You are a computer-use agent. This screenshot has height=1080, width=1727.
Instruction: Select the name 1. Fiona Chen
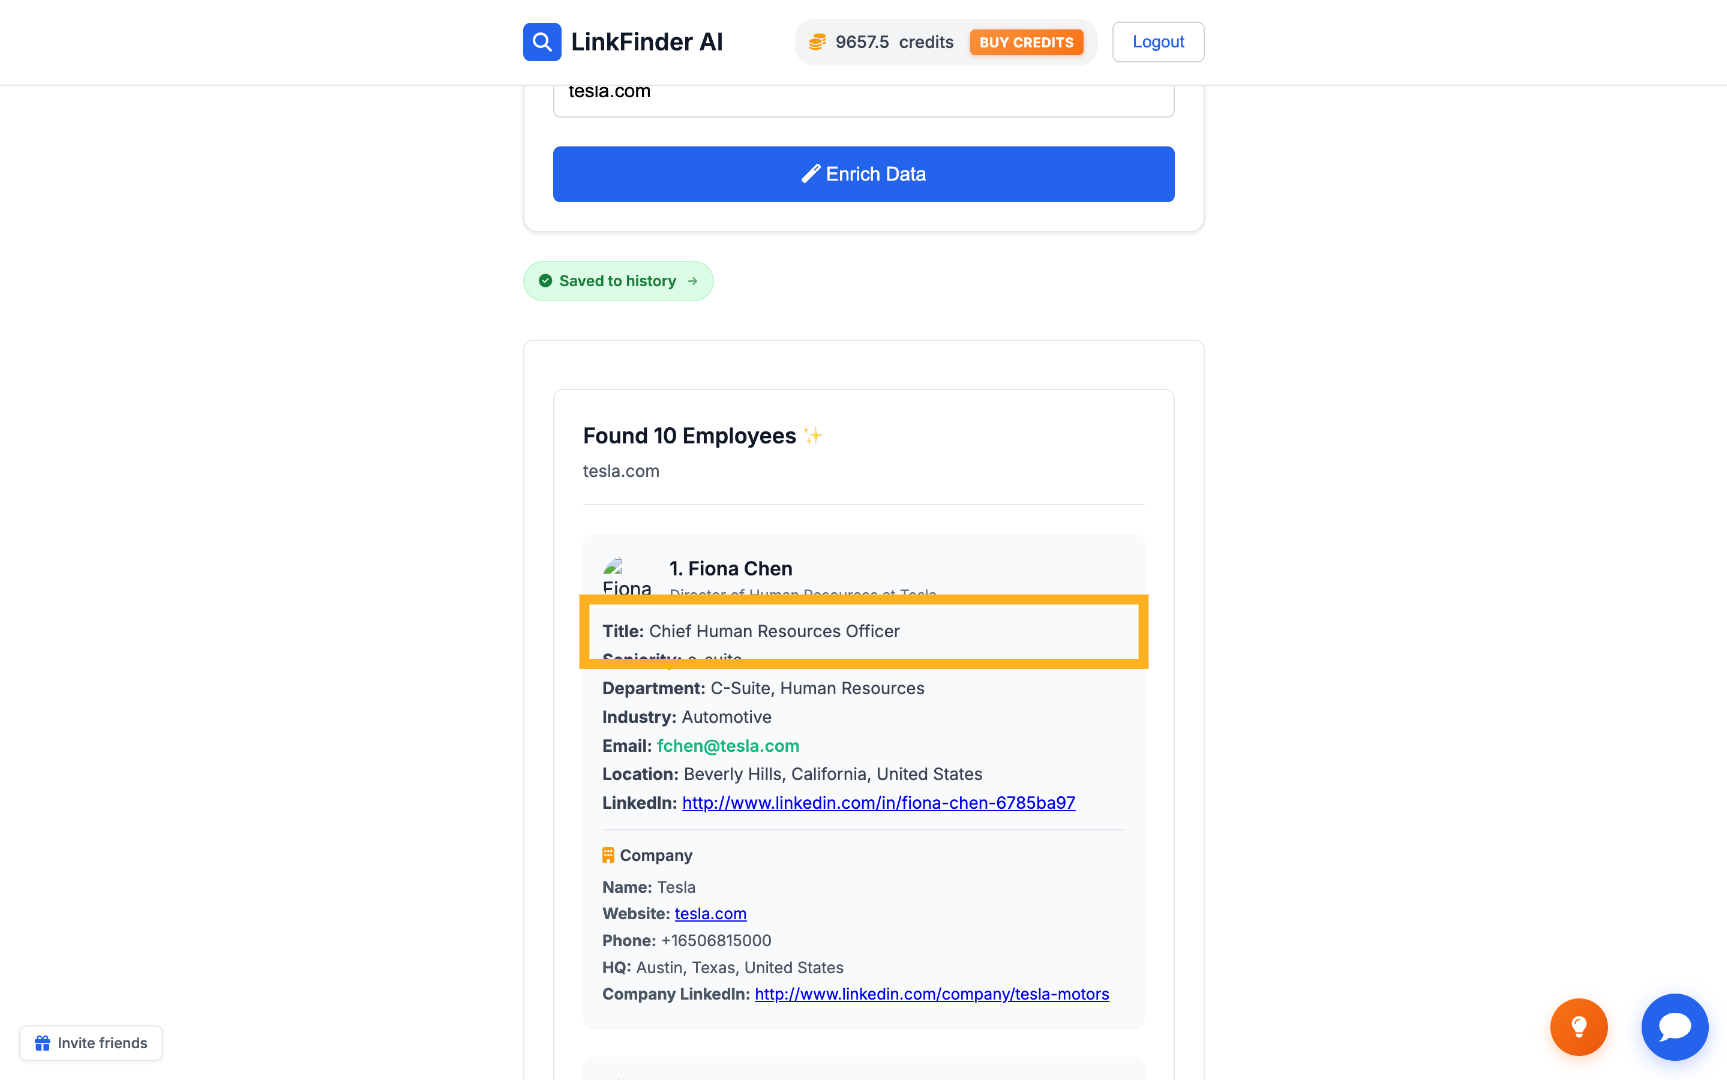pos(731,568)
